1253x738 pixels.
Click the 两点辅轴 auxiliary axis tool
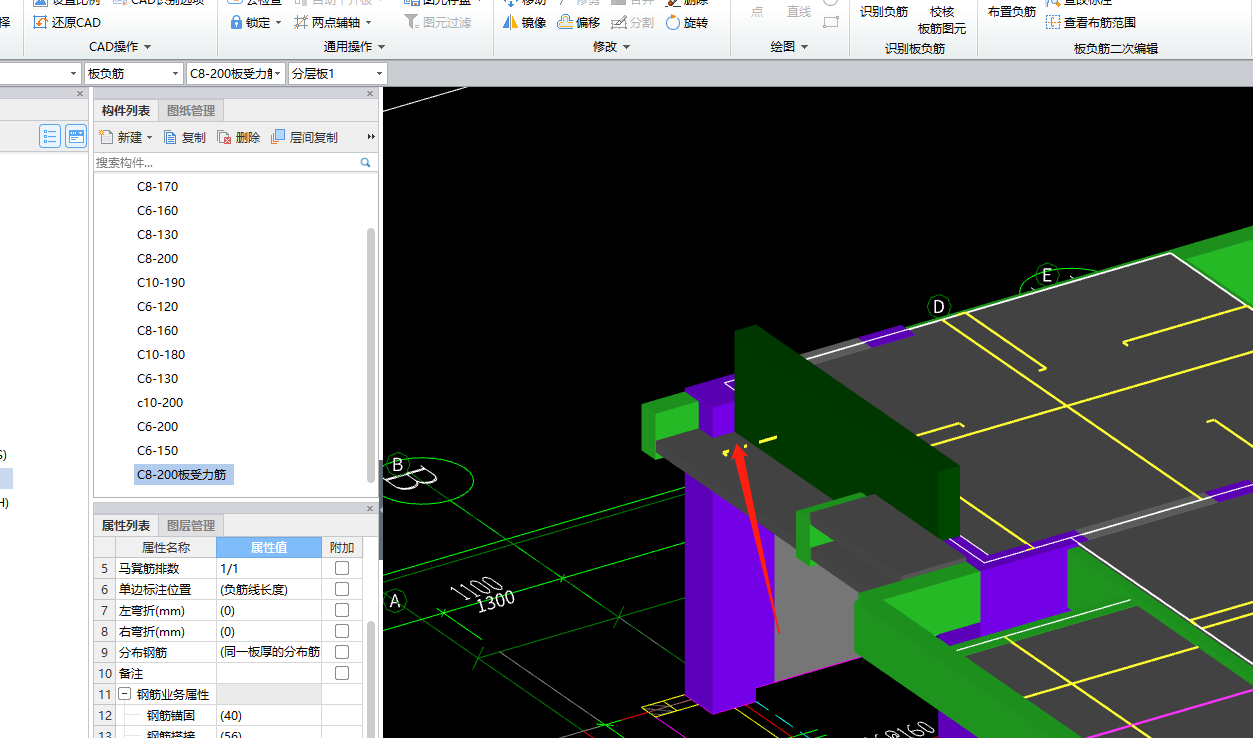(x=333, y=22)
